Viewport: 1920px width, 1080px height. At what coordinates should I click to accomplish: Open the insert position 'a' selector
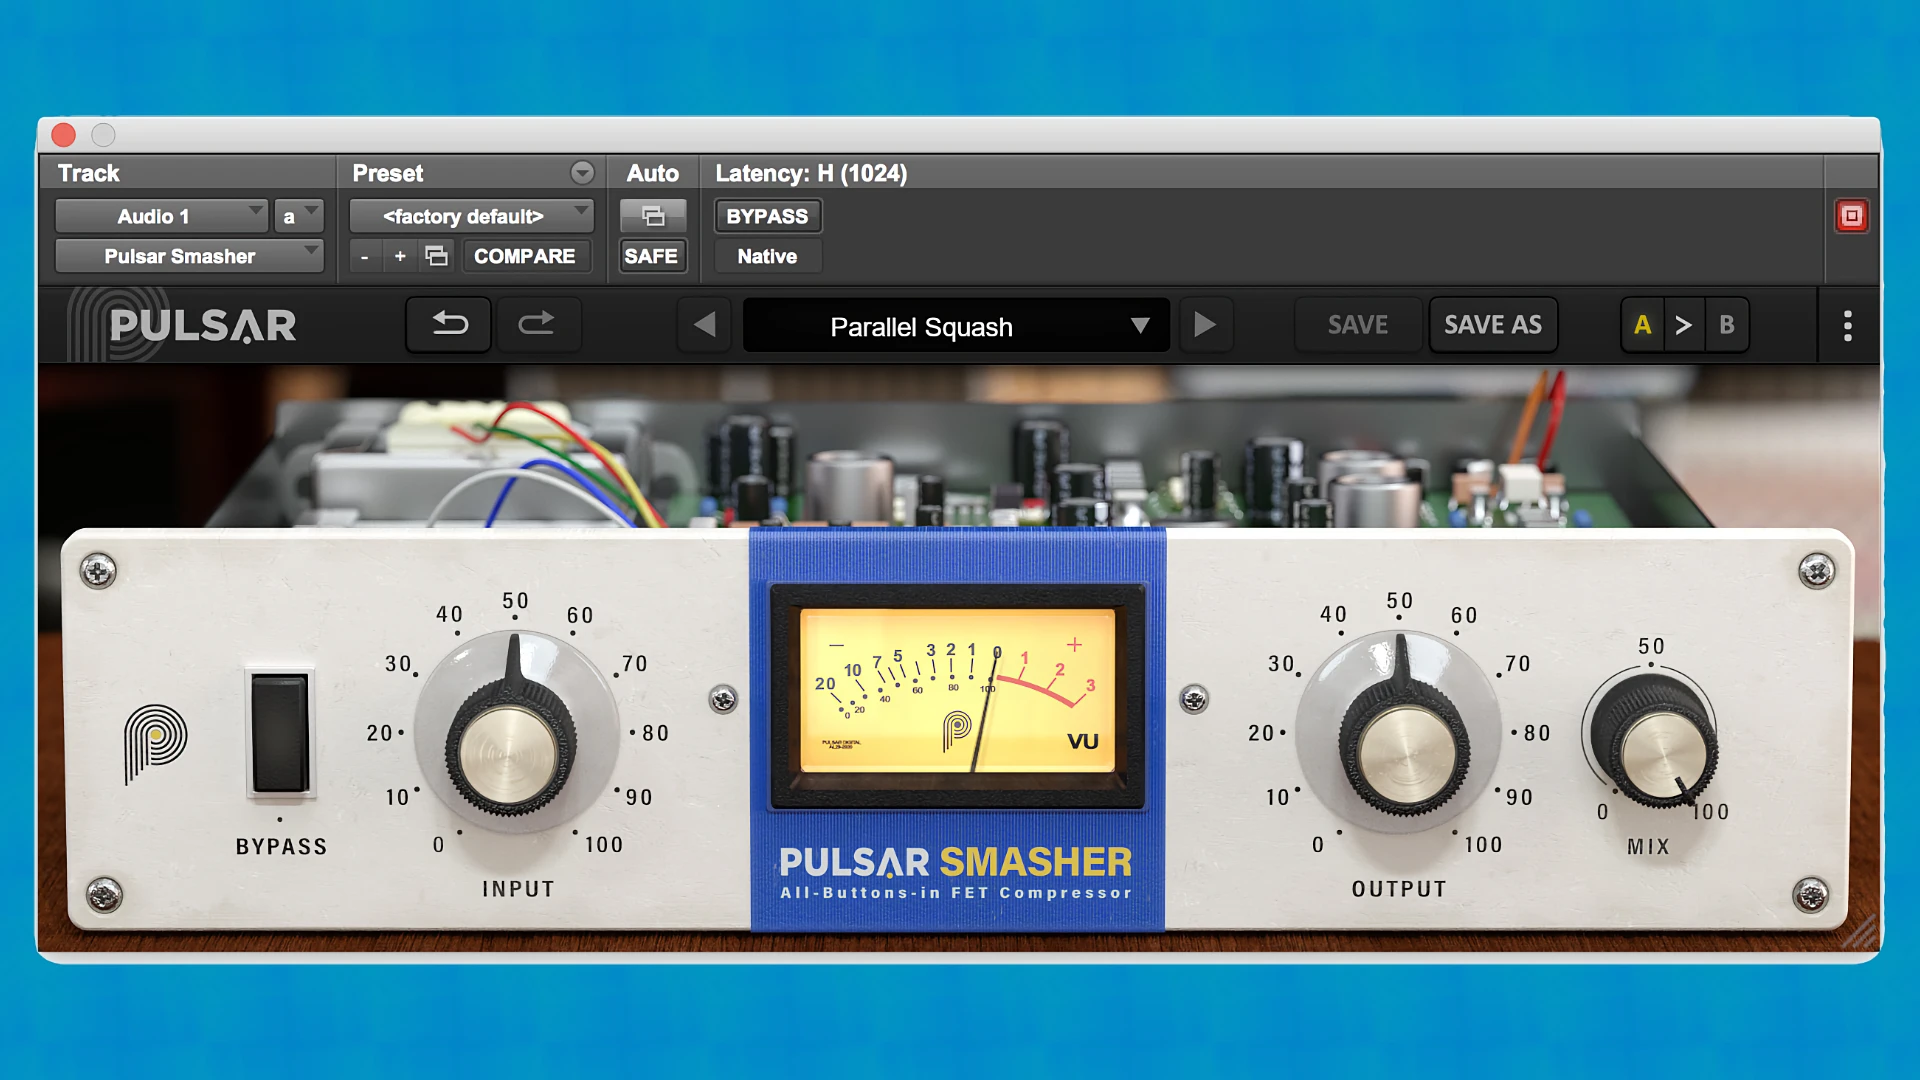point(298,216)
